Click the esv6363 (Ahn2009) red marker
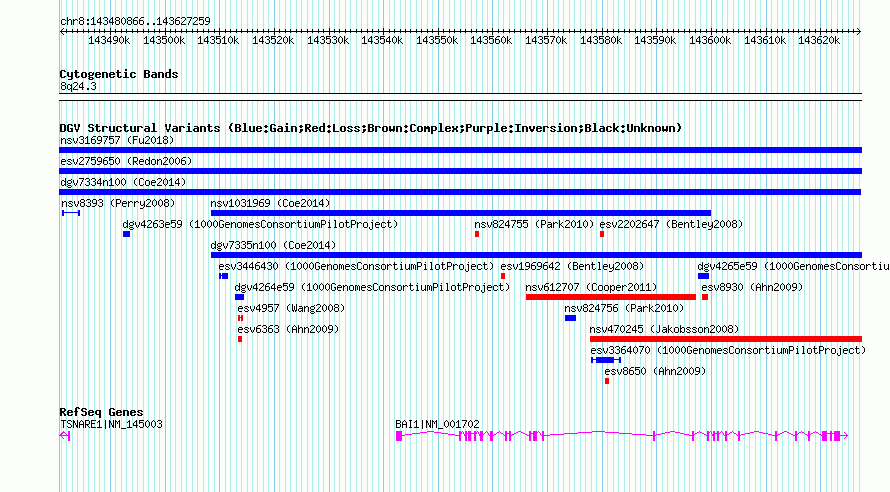890x492 pixels. [x=240, y=339]
